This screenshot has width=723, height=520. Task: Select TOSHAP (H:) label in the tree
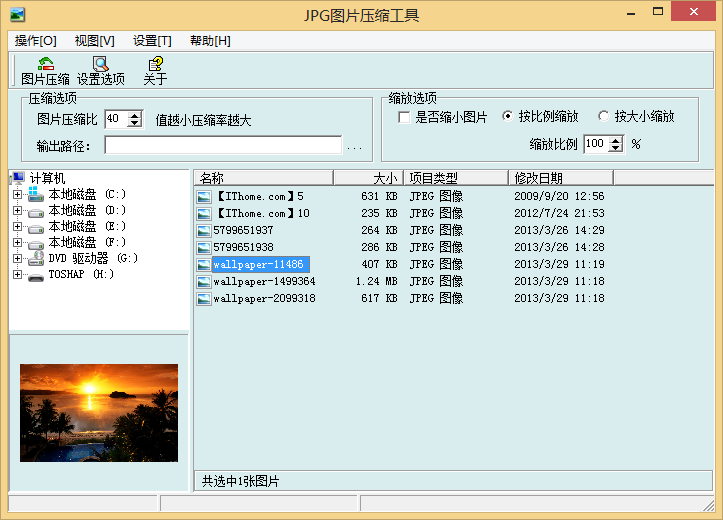81,274
